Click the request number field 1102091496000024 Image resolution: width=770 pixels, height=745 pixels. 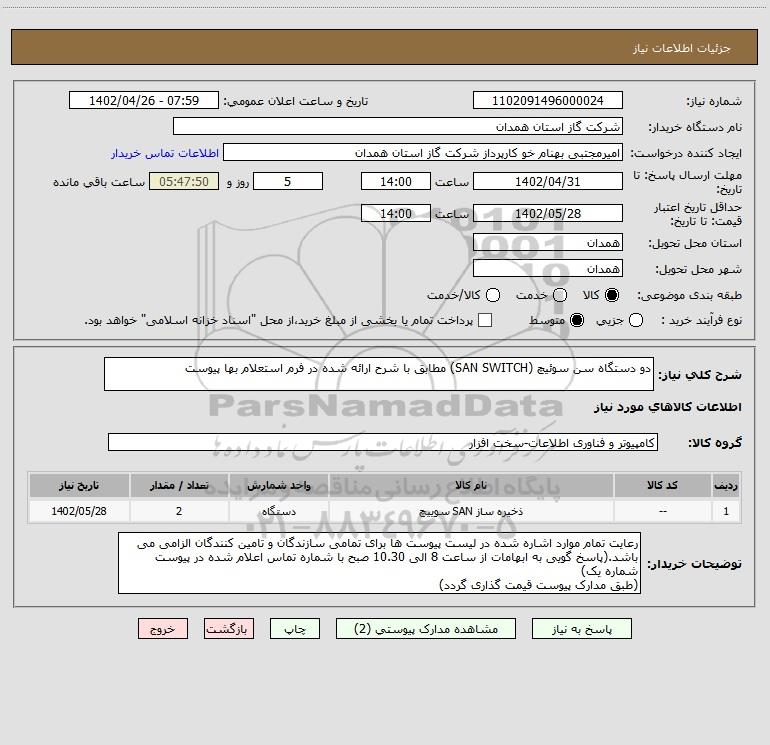tap(548, 101)
